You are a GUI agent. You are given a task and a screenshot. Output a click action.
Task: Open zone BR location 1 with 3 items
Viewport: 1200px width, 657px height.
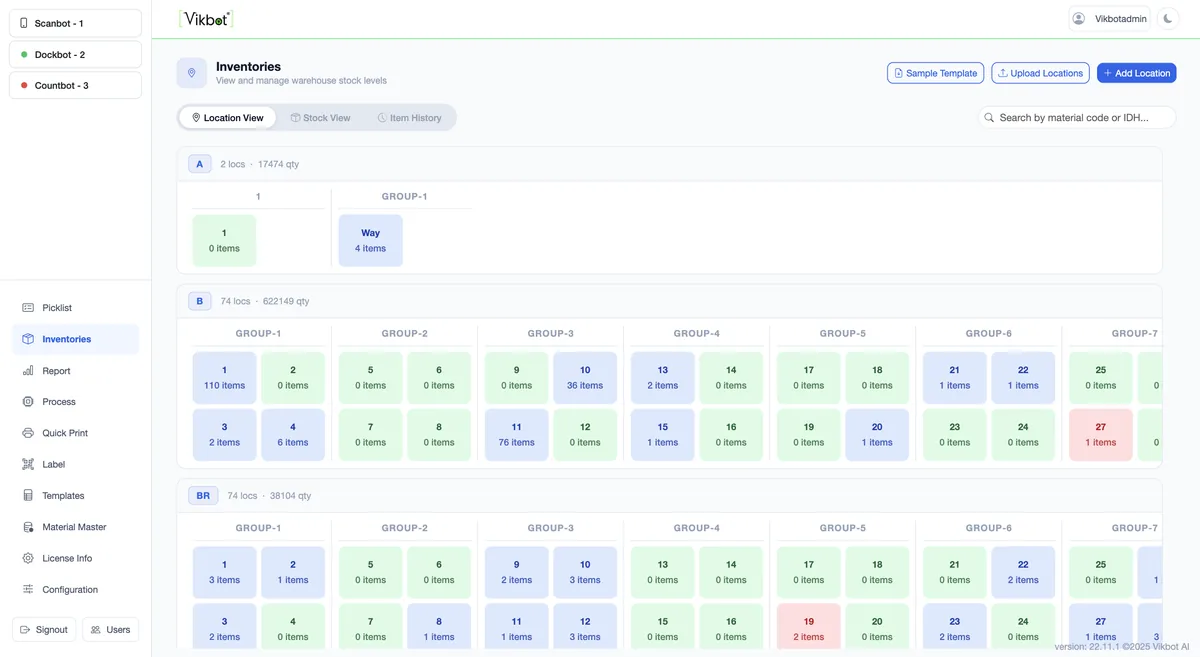point(224,573)
